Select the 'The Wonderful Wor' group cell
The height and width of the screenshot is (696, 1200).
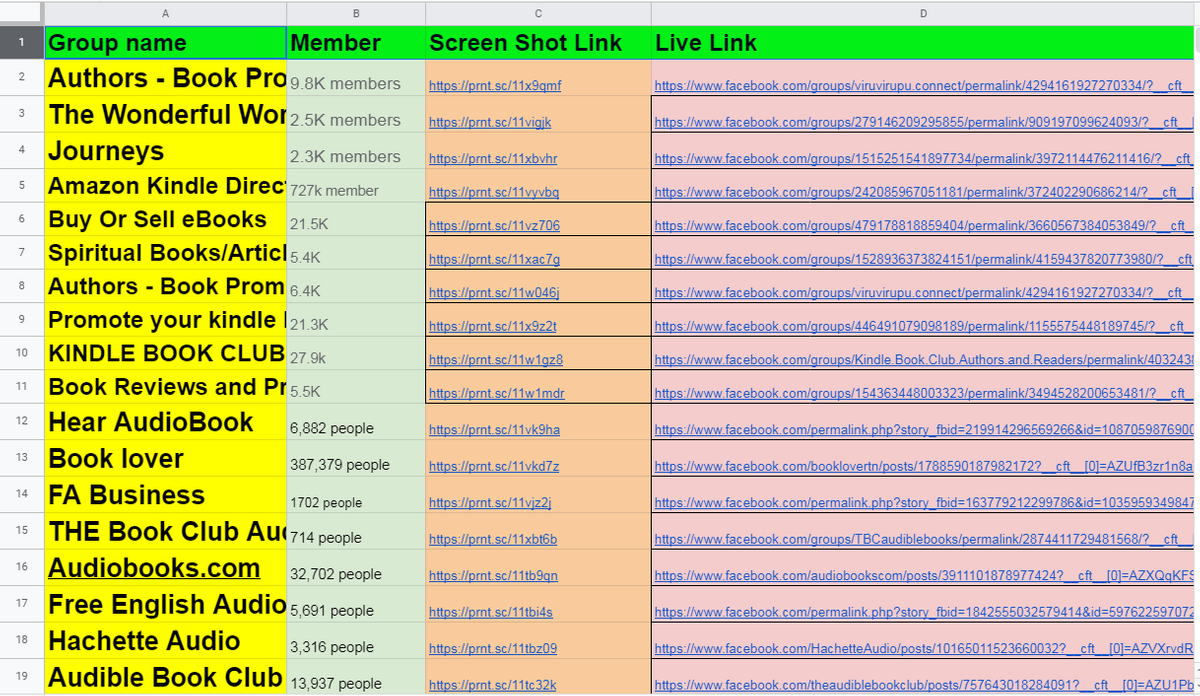coord(166,115)
